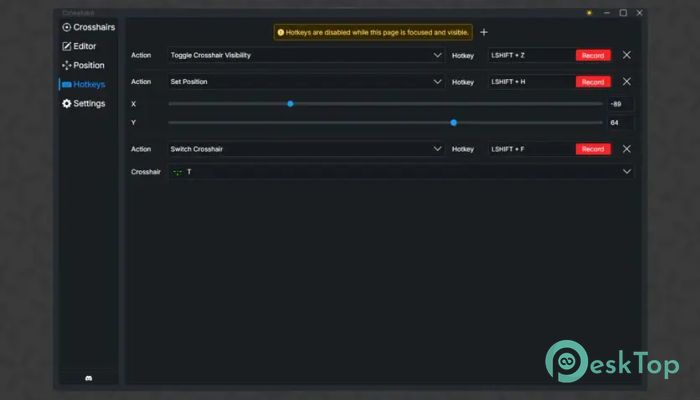Click the Y value field showing 64
Image resolution: width=700 pixels, height=400 pixels.
(621, 123)
